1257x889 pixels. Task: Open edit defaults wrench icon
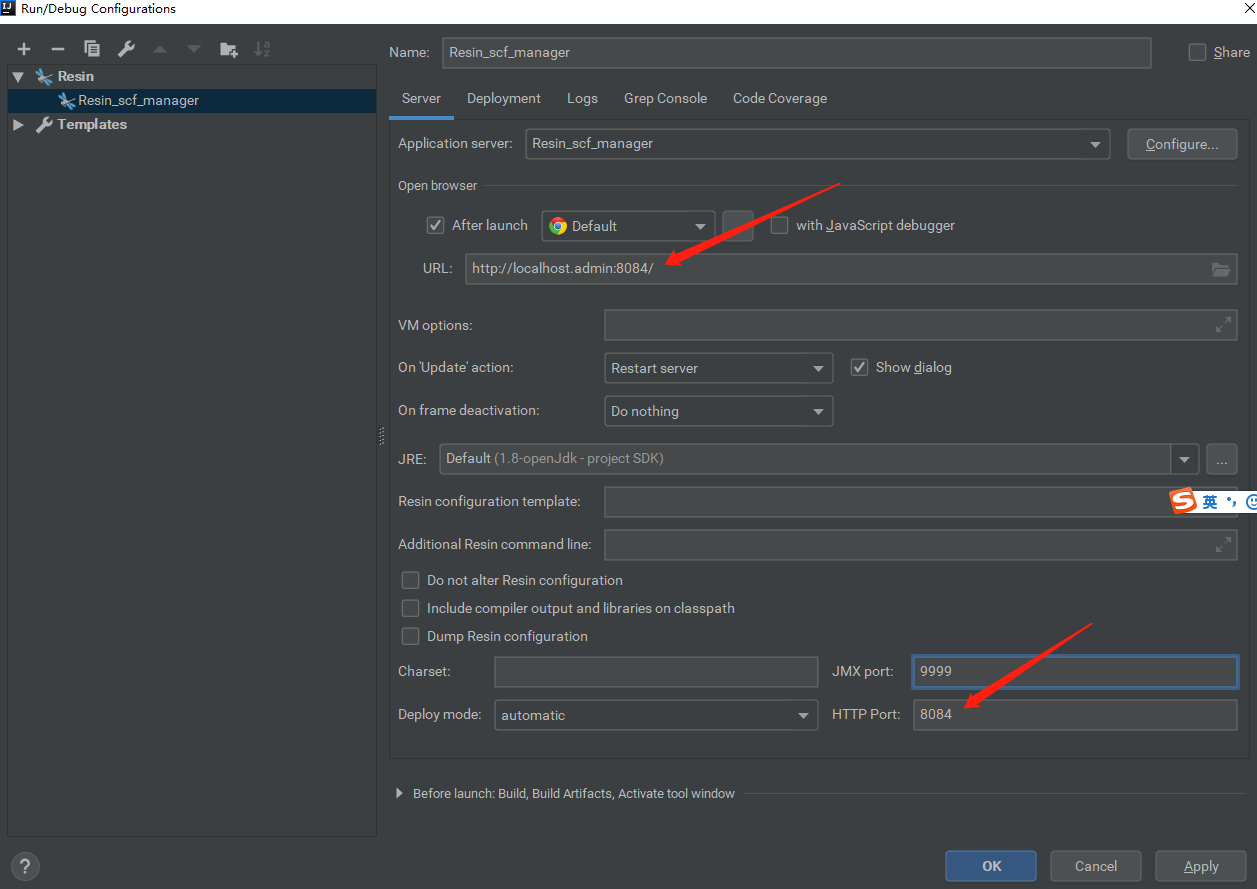126,49
